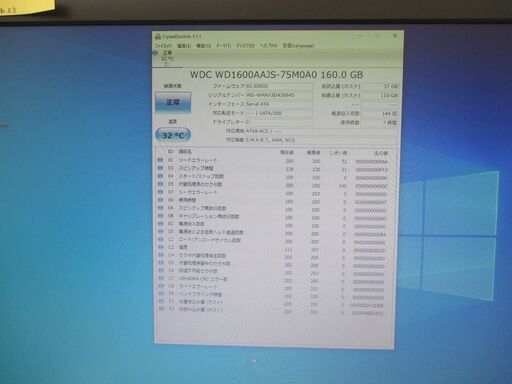
Task: Click the 32 °C temperature button
Action: [173, 135]
